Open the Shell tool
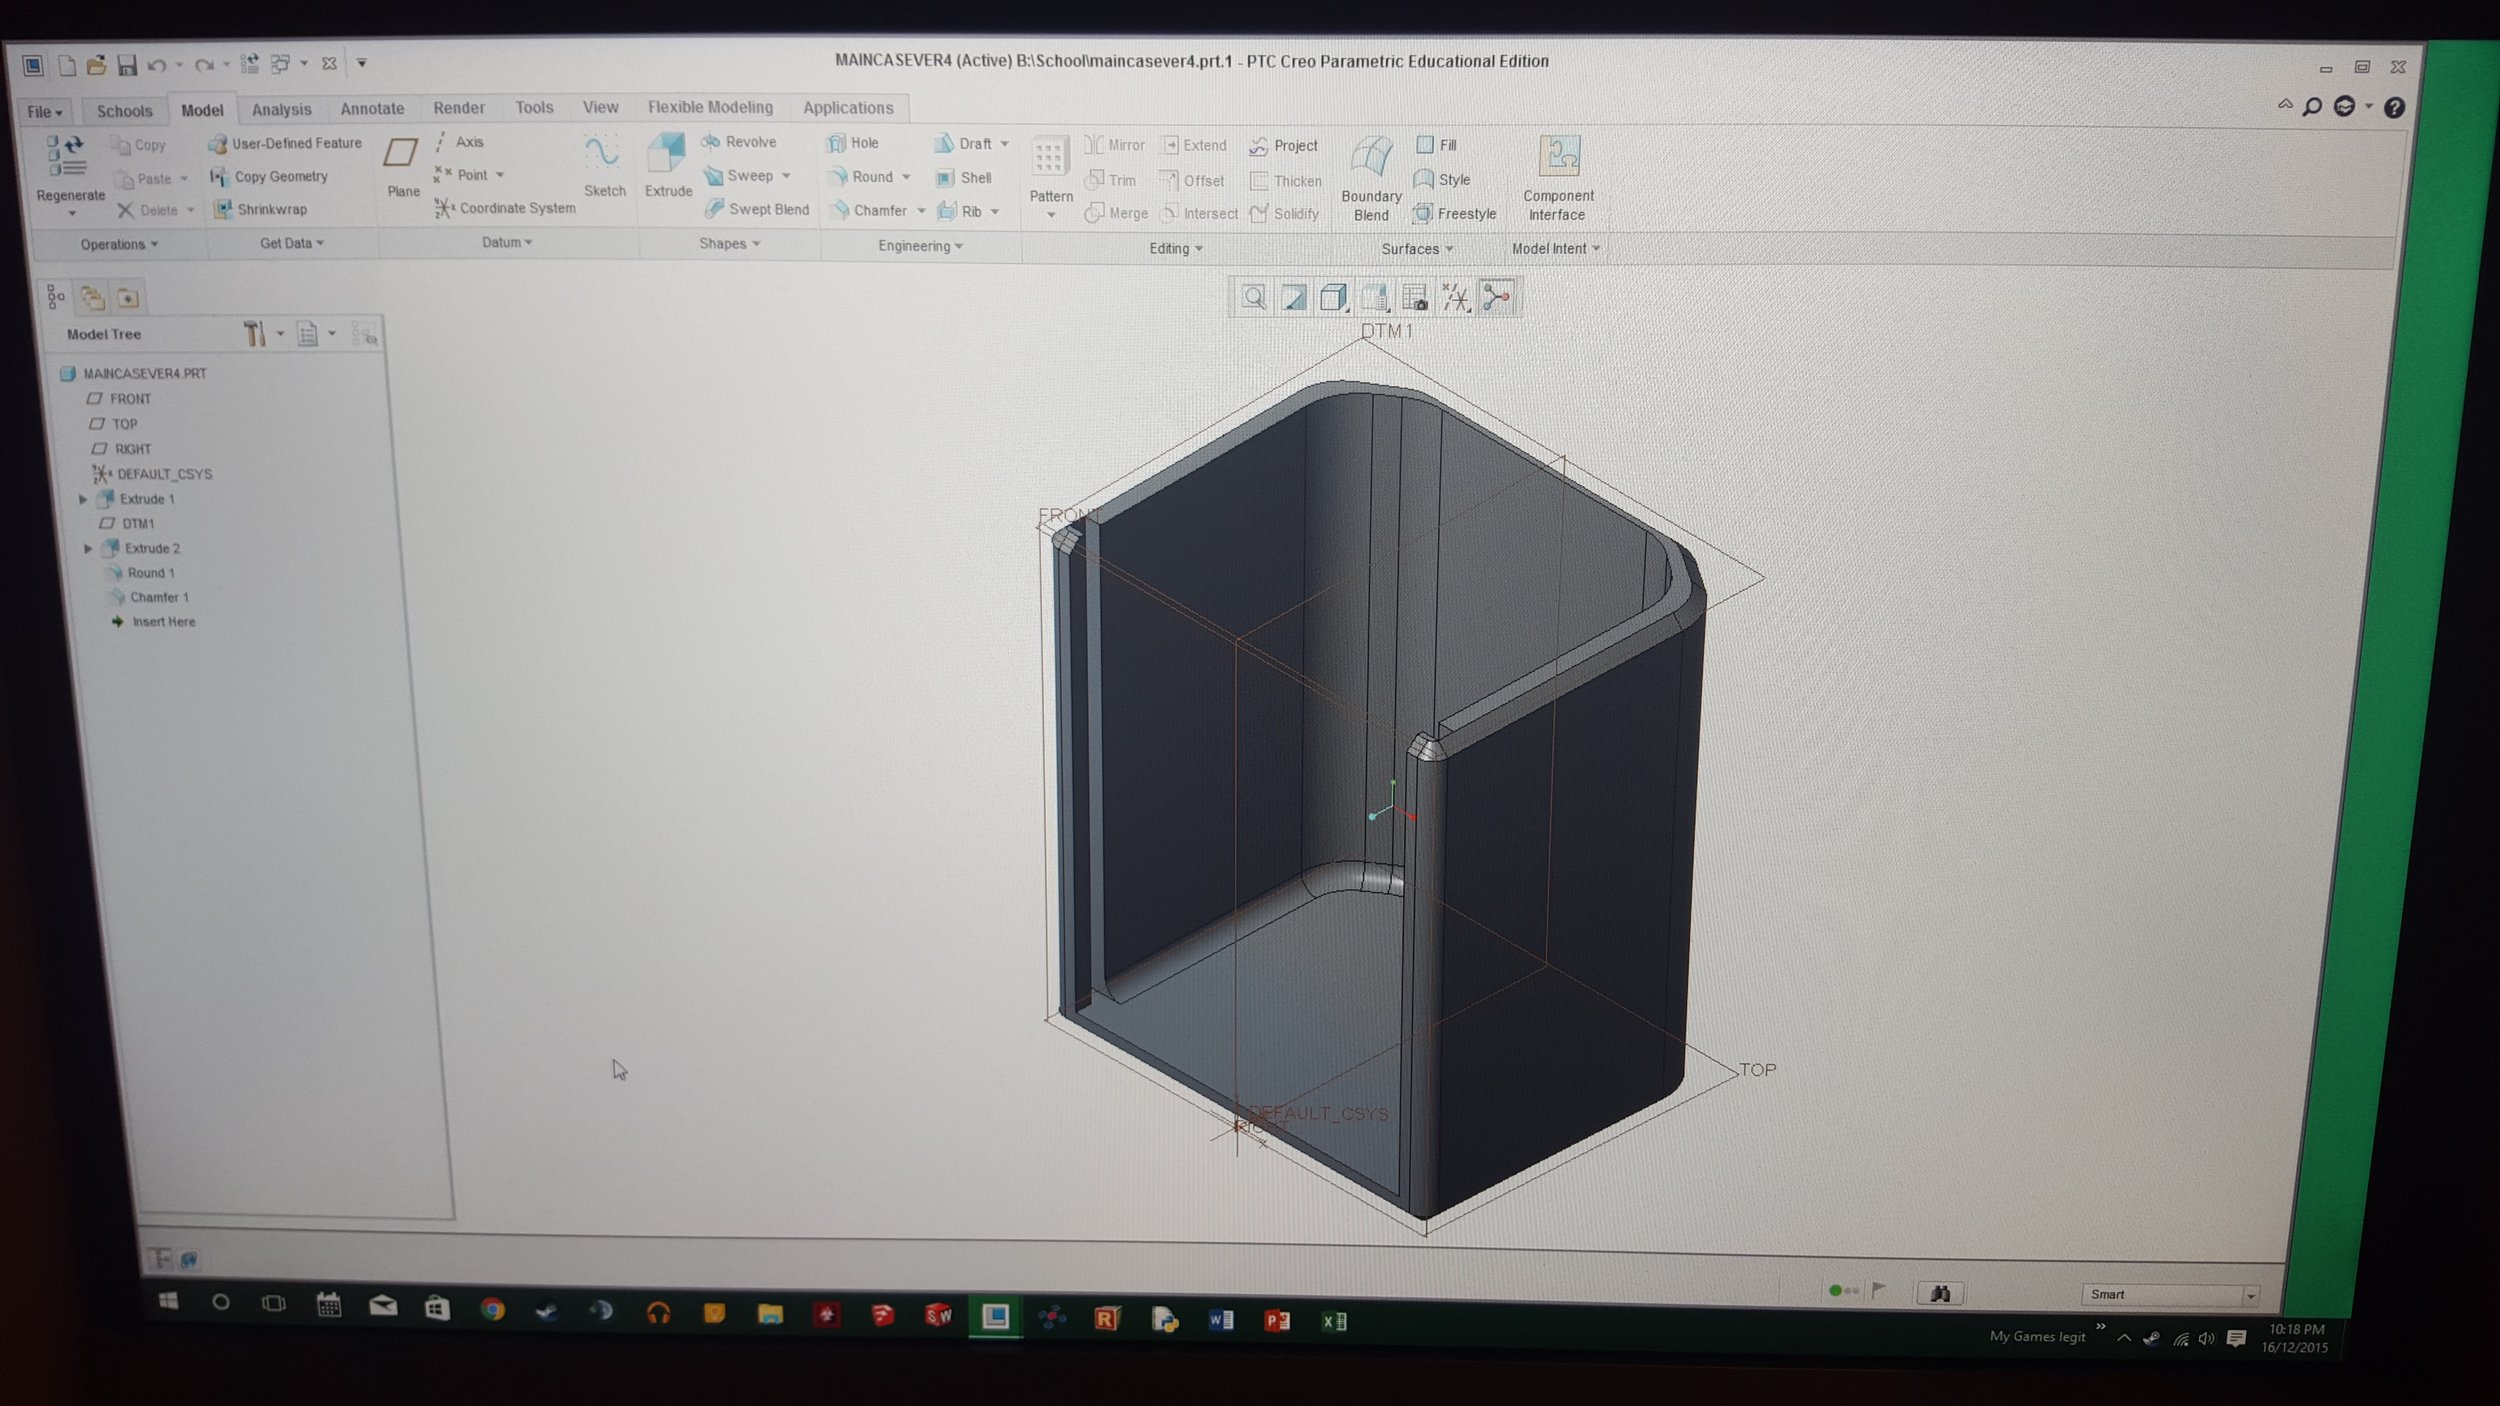Image resolution: width=2500 pixels, height=1406 pixels. [966, 178]
